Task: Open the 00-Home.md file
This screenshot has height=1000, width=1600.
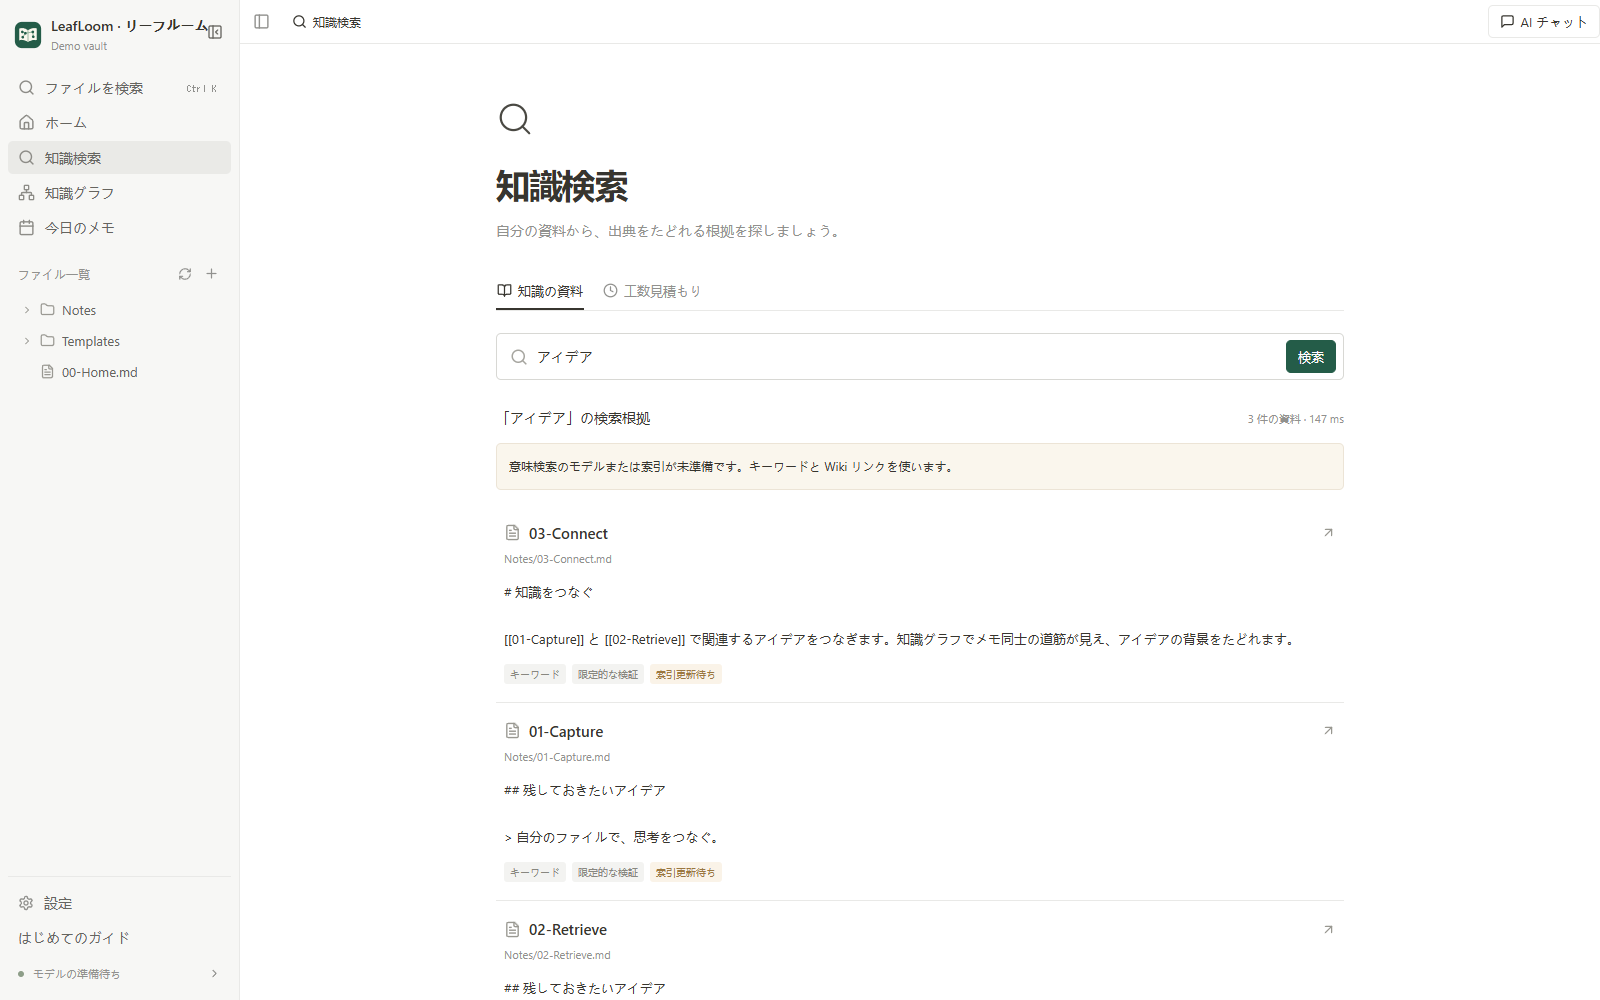Action: click(119, 372)
